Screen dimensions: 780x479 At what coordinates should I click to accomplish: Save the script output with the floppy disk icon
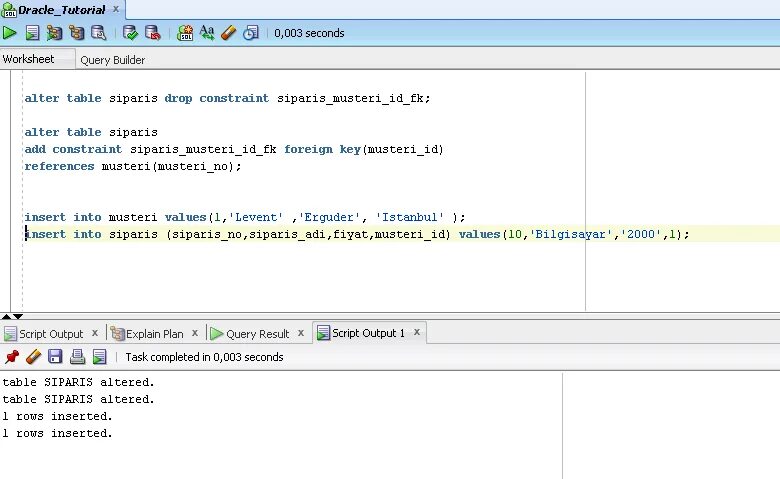click(x=55, y=357)
